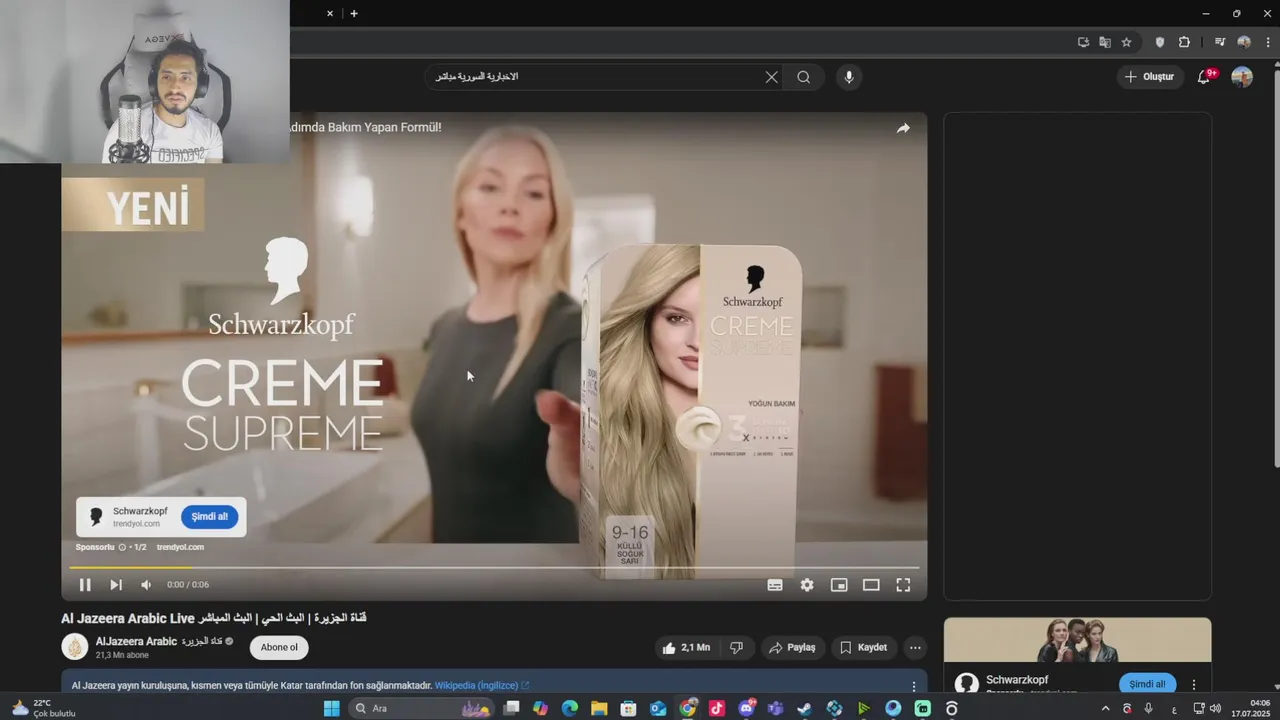Screen dimensions: 1280x720
Task: Open Chrome media controls icon
Action: [1220, 42]
